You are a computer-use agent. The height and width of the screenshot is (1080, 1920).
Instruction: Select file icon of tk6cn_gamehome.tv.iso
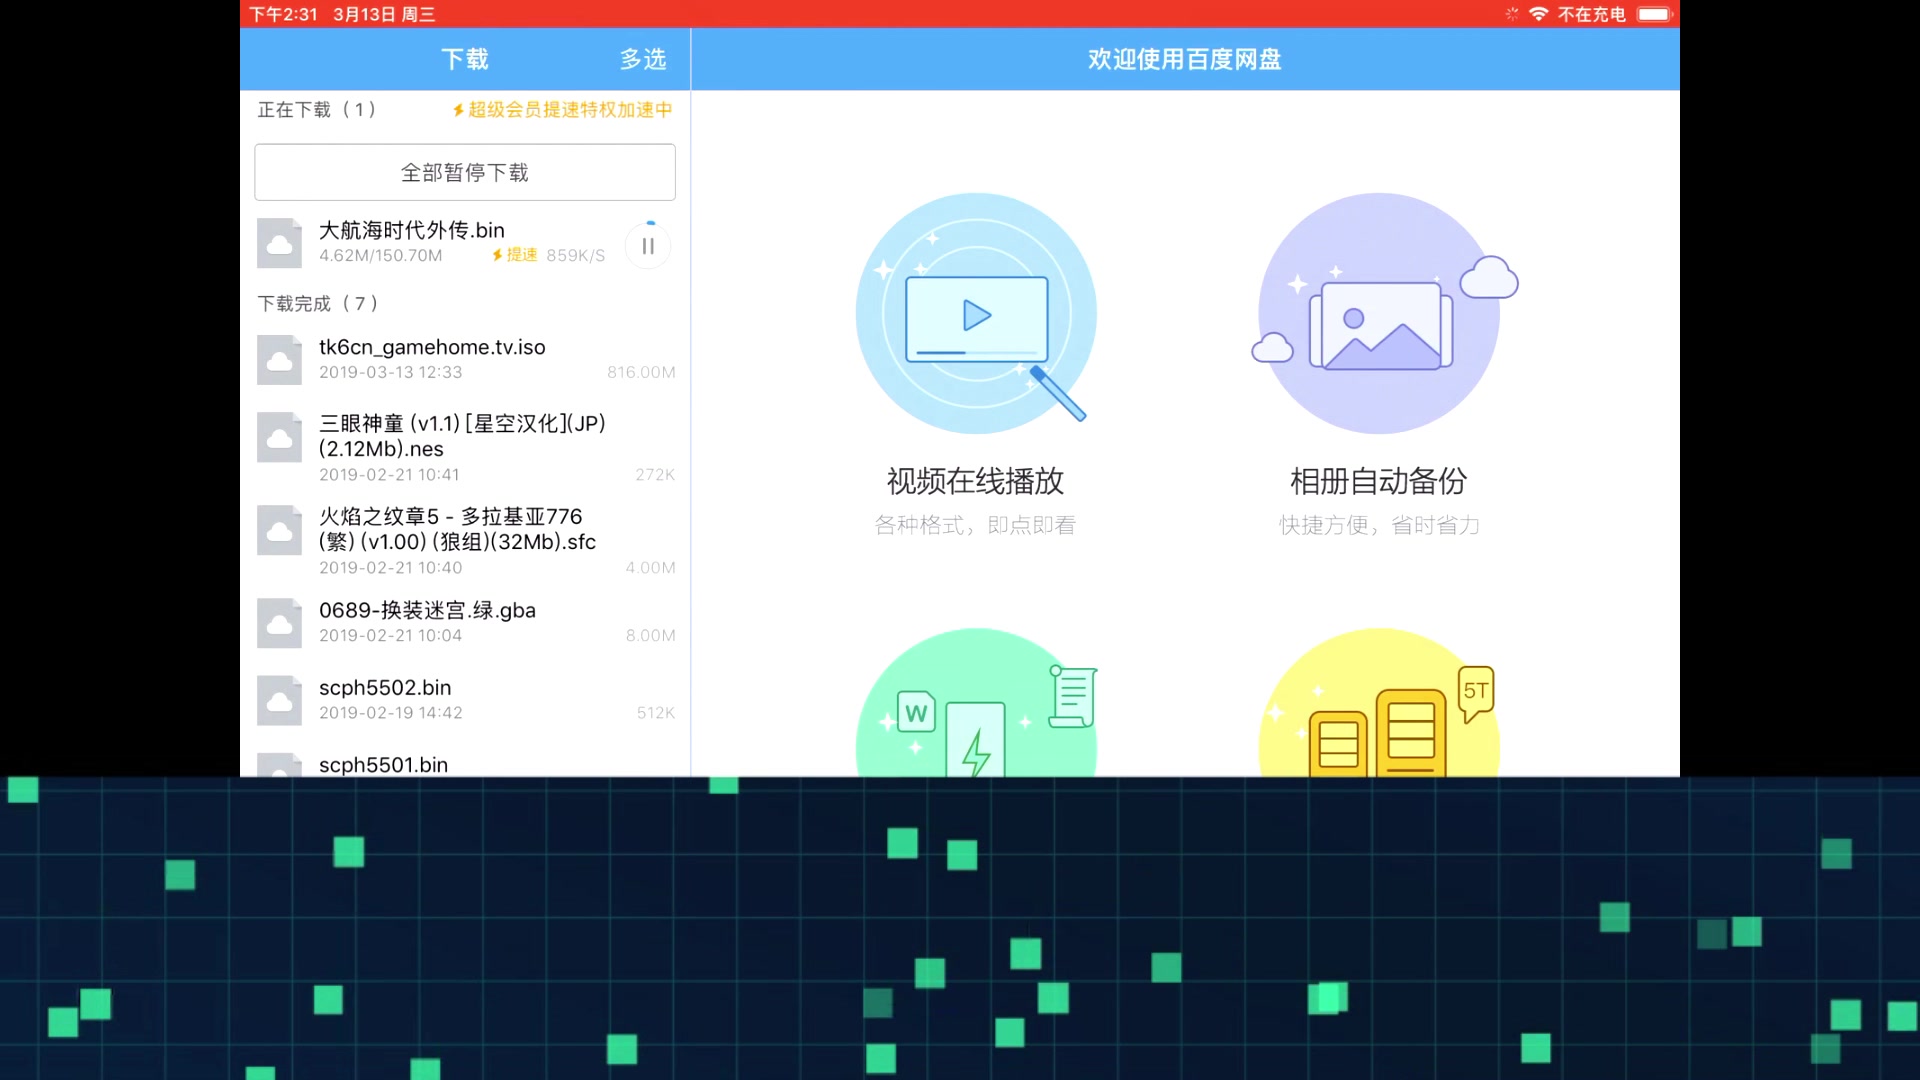click(279, 360)
